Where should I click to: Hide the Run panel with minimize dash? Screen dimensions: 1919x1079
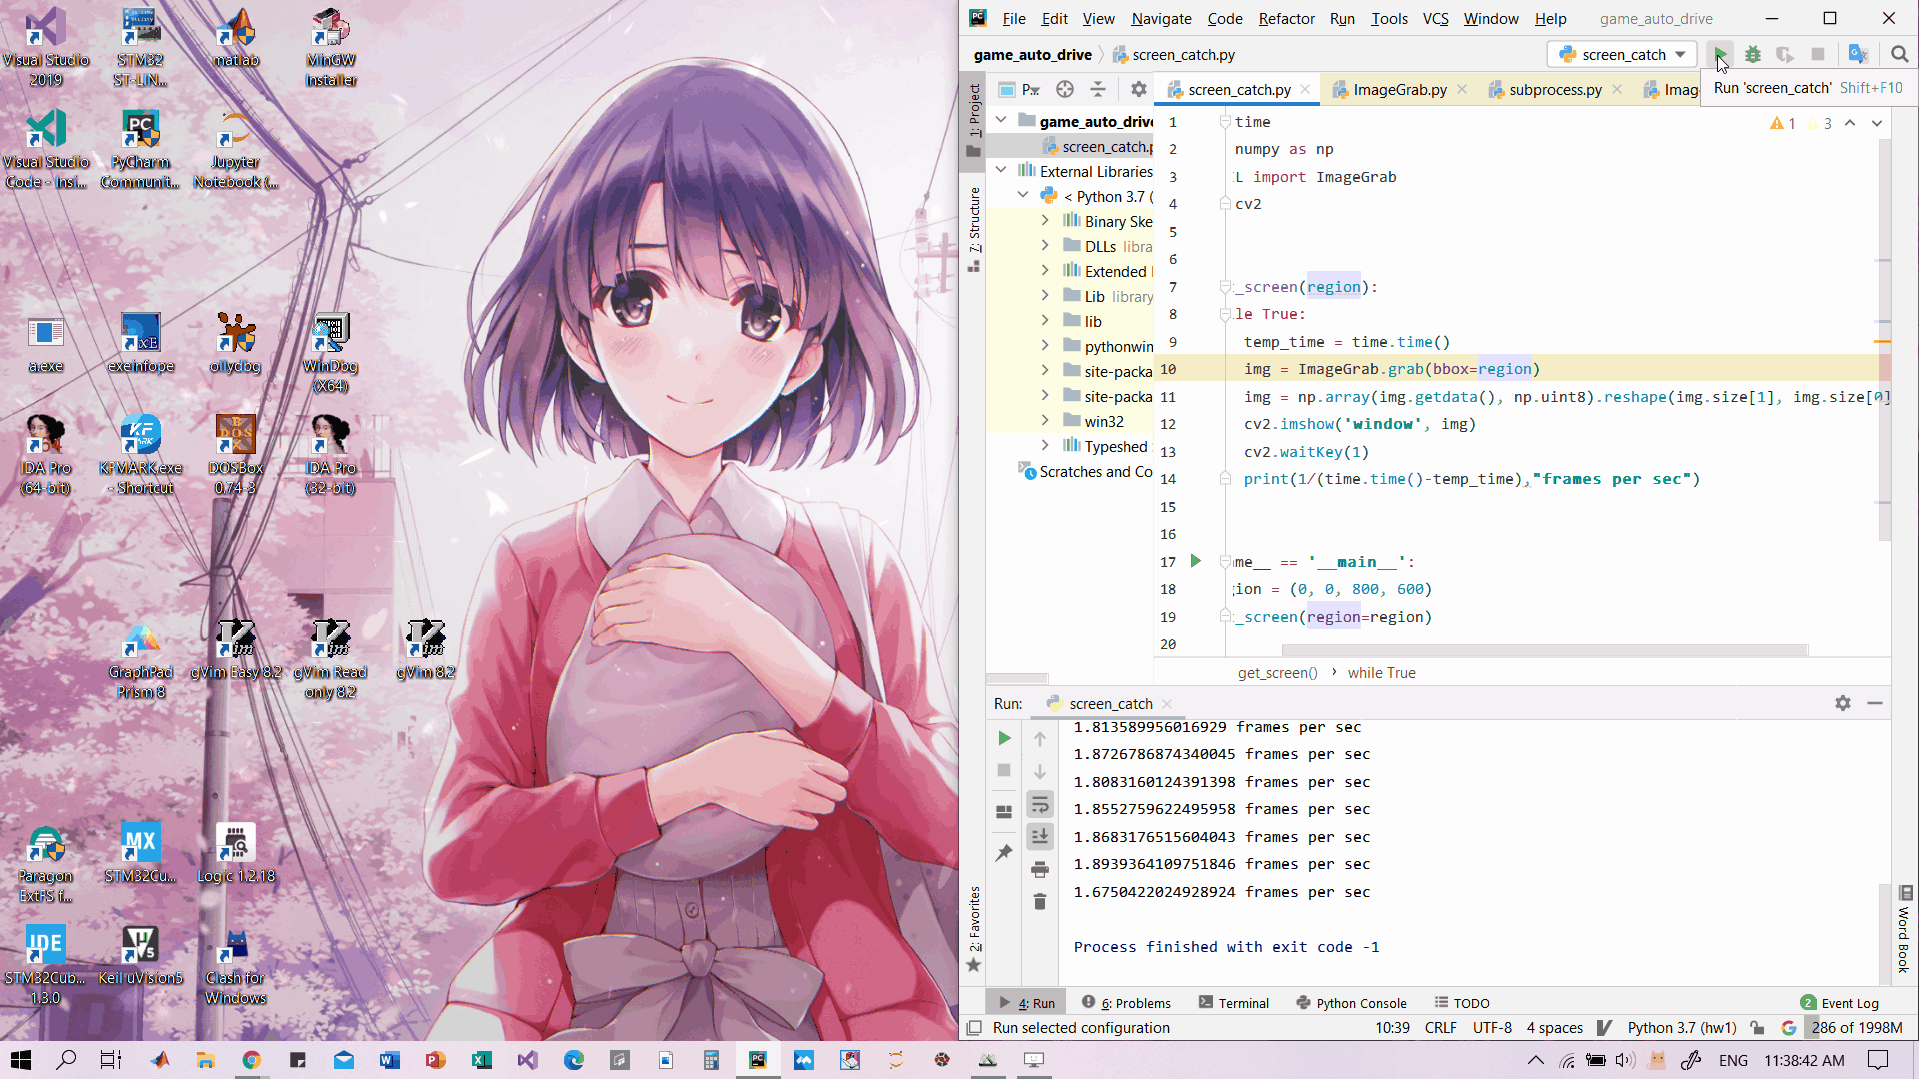coord(1875,703)
